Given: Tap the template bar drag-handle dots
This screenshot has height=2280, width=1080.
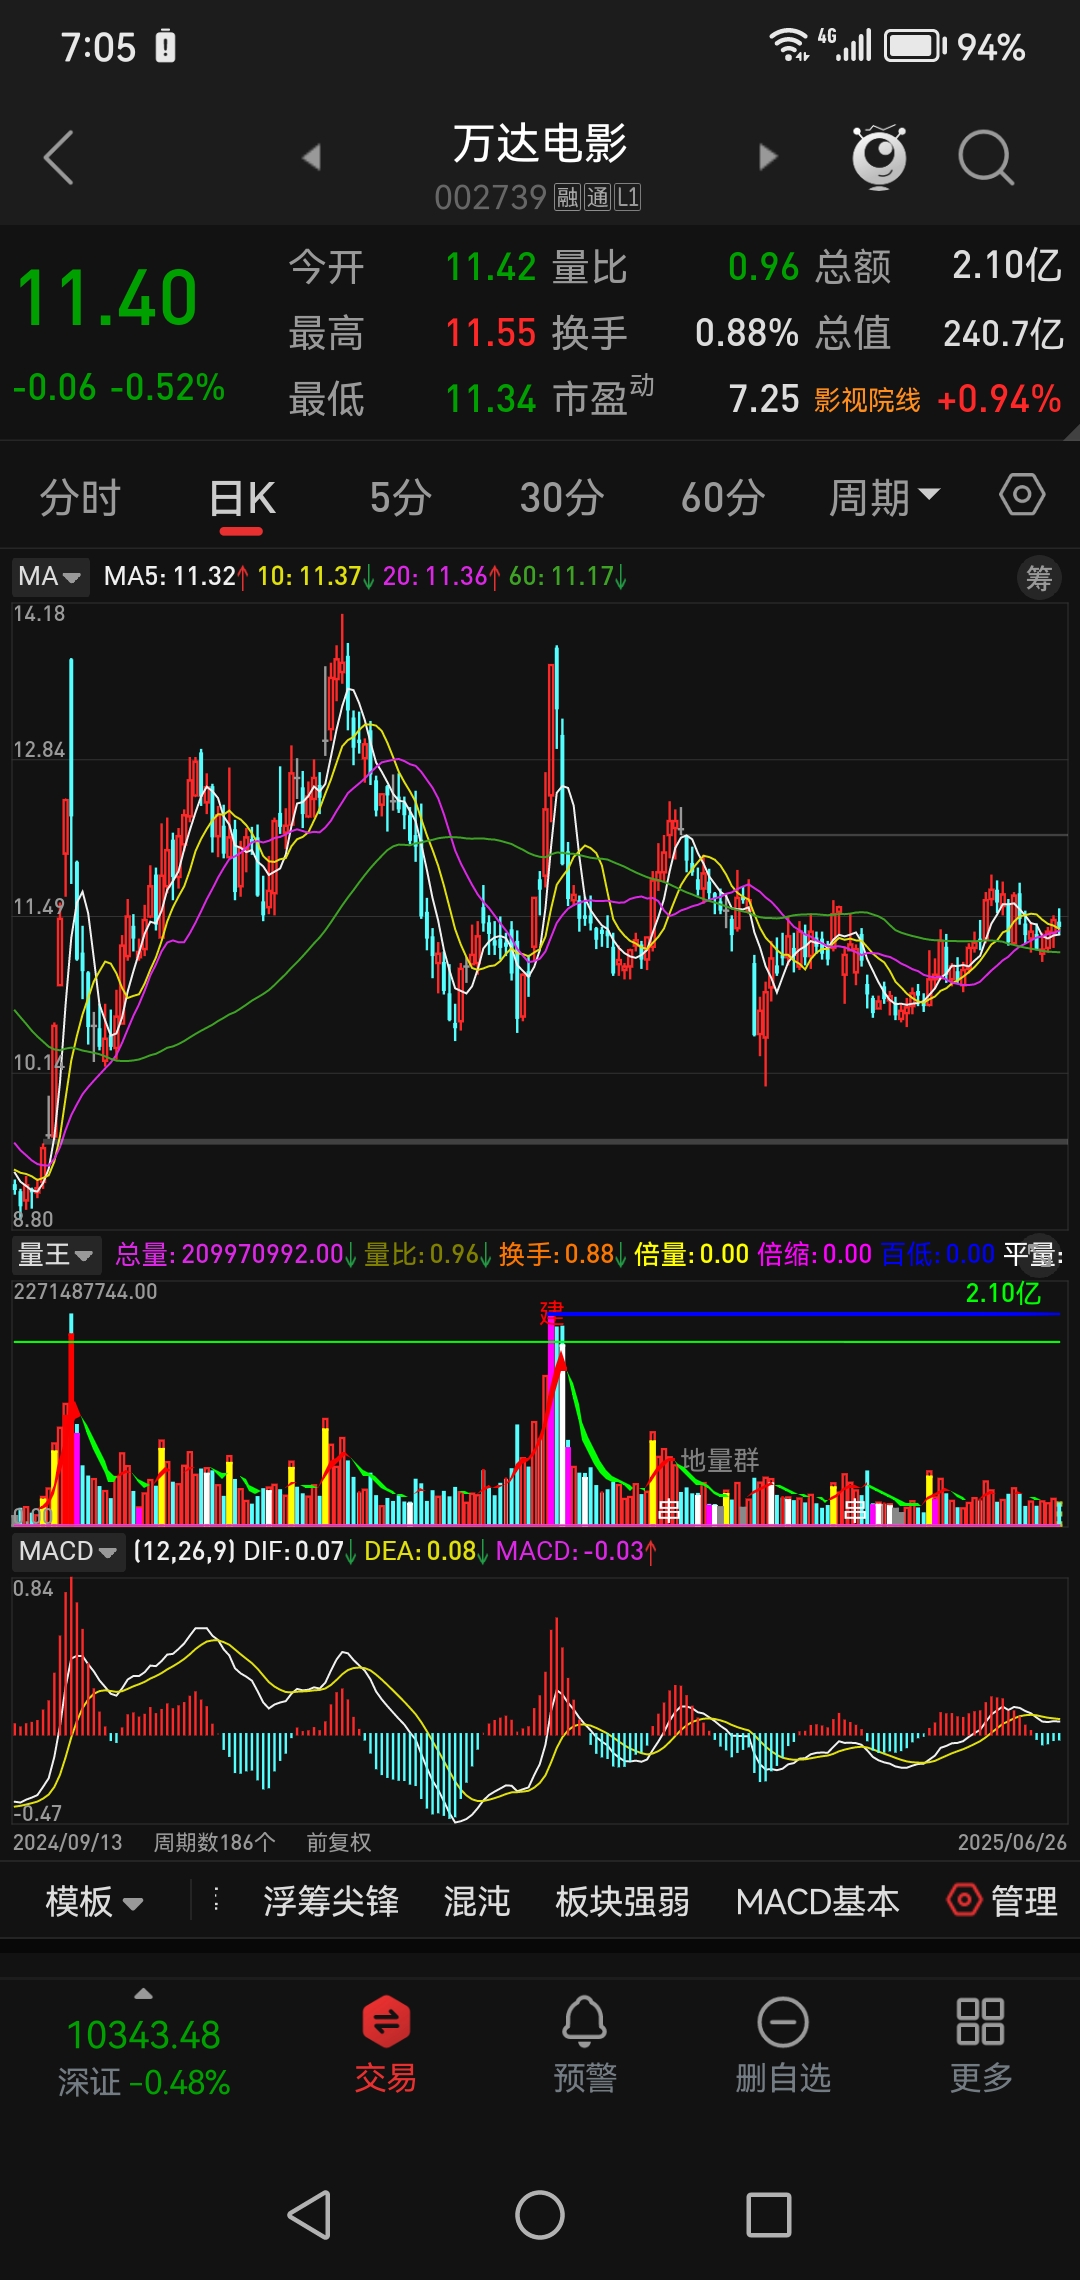Looking at the screenshot, I should pos(216,1900).
